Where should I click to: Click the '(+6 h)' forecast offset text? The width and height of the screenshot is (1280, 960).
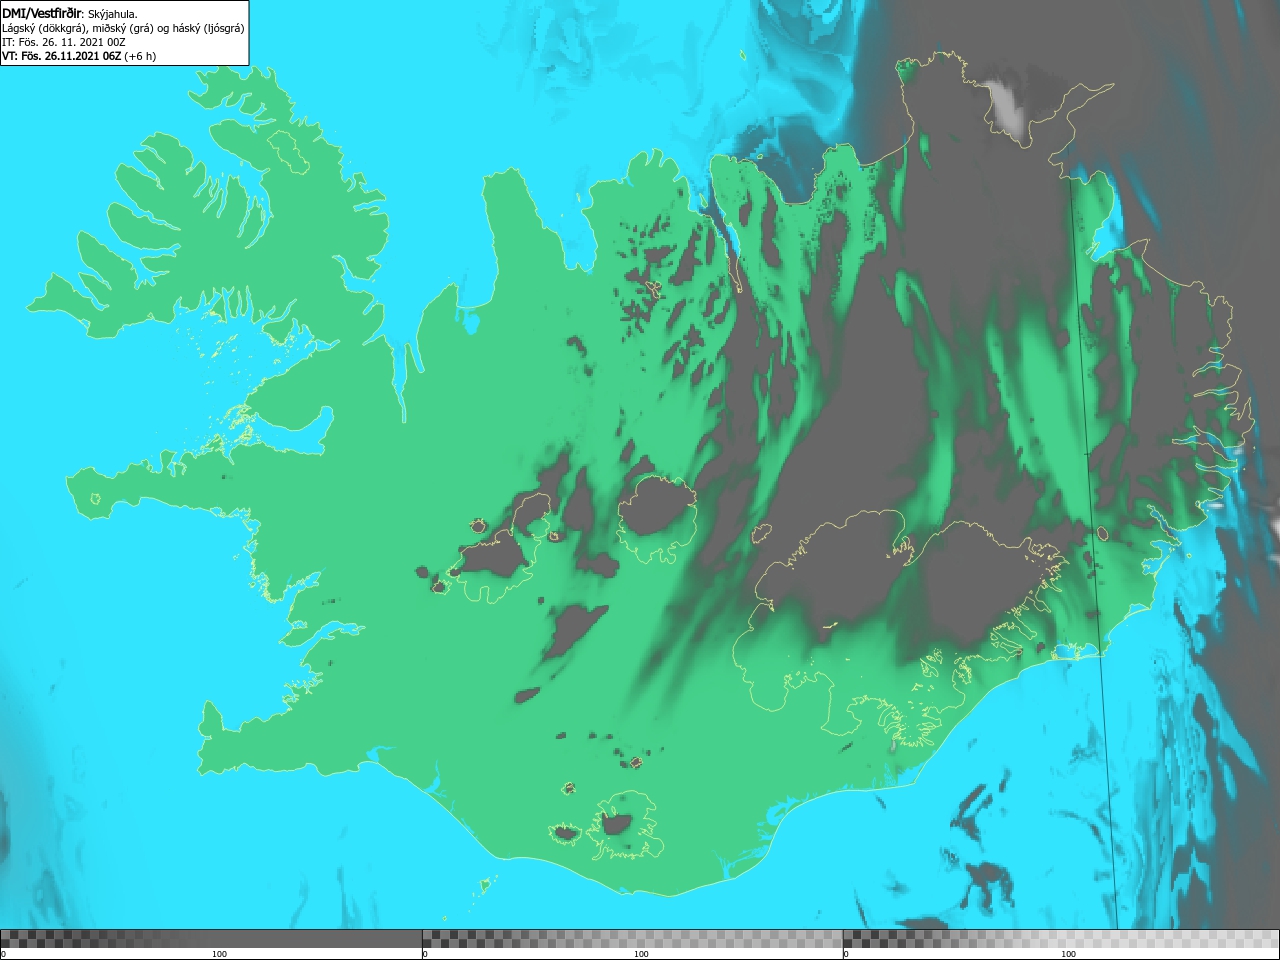140,56
